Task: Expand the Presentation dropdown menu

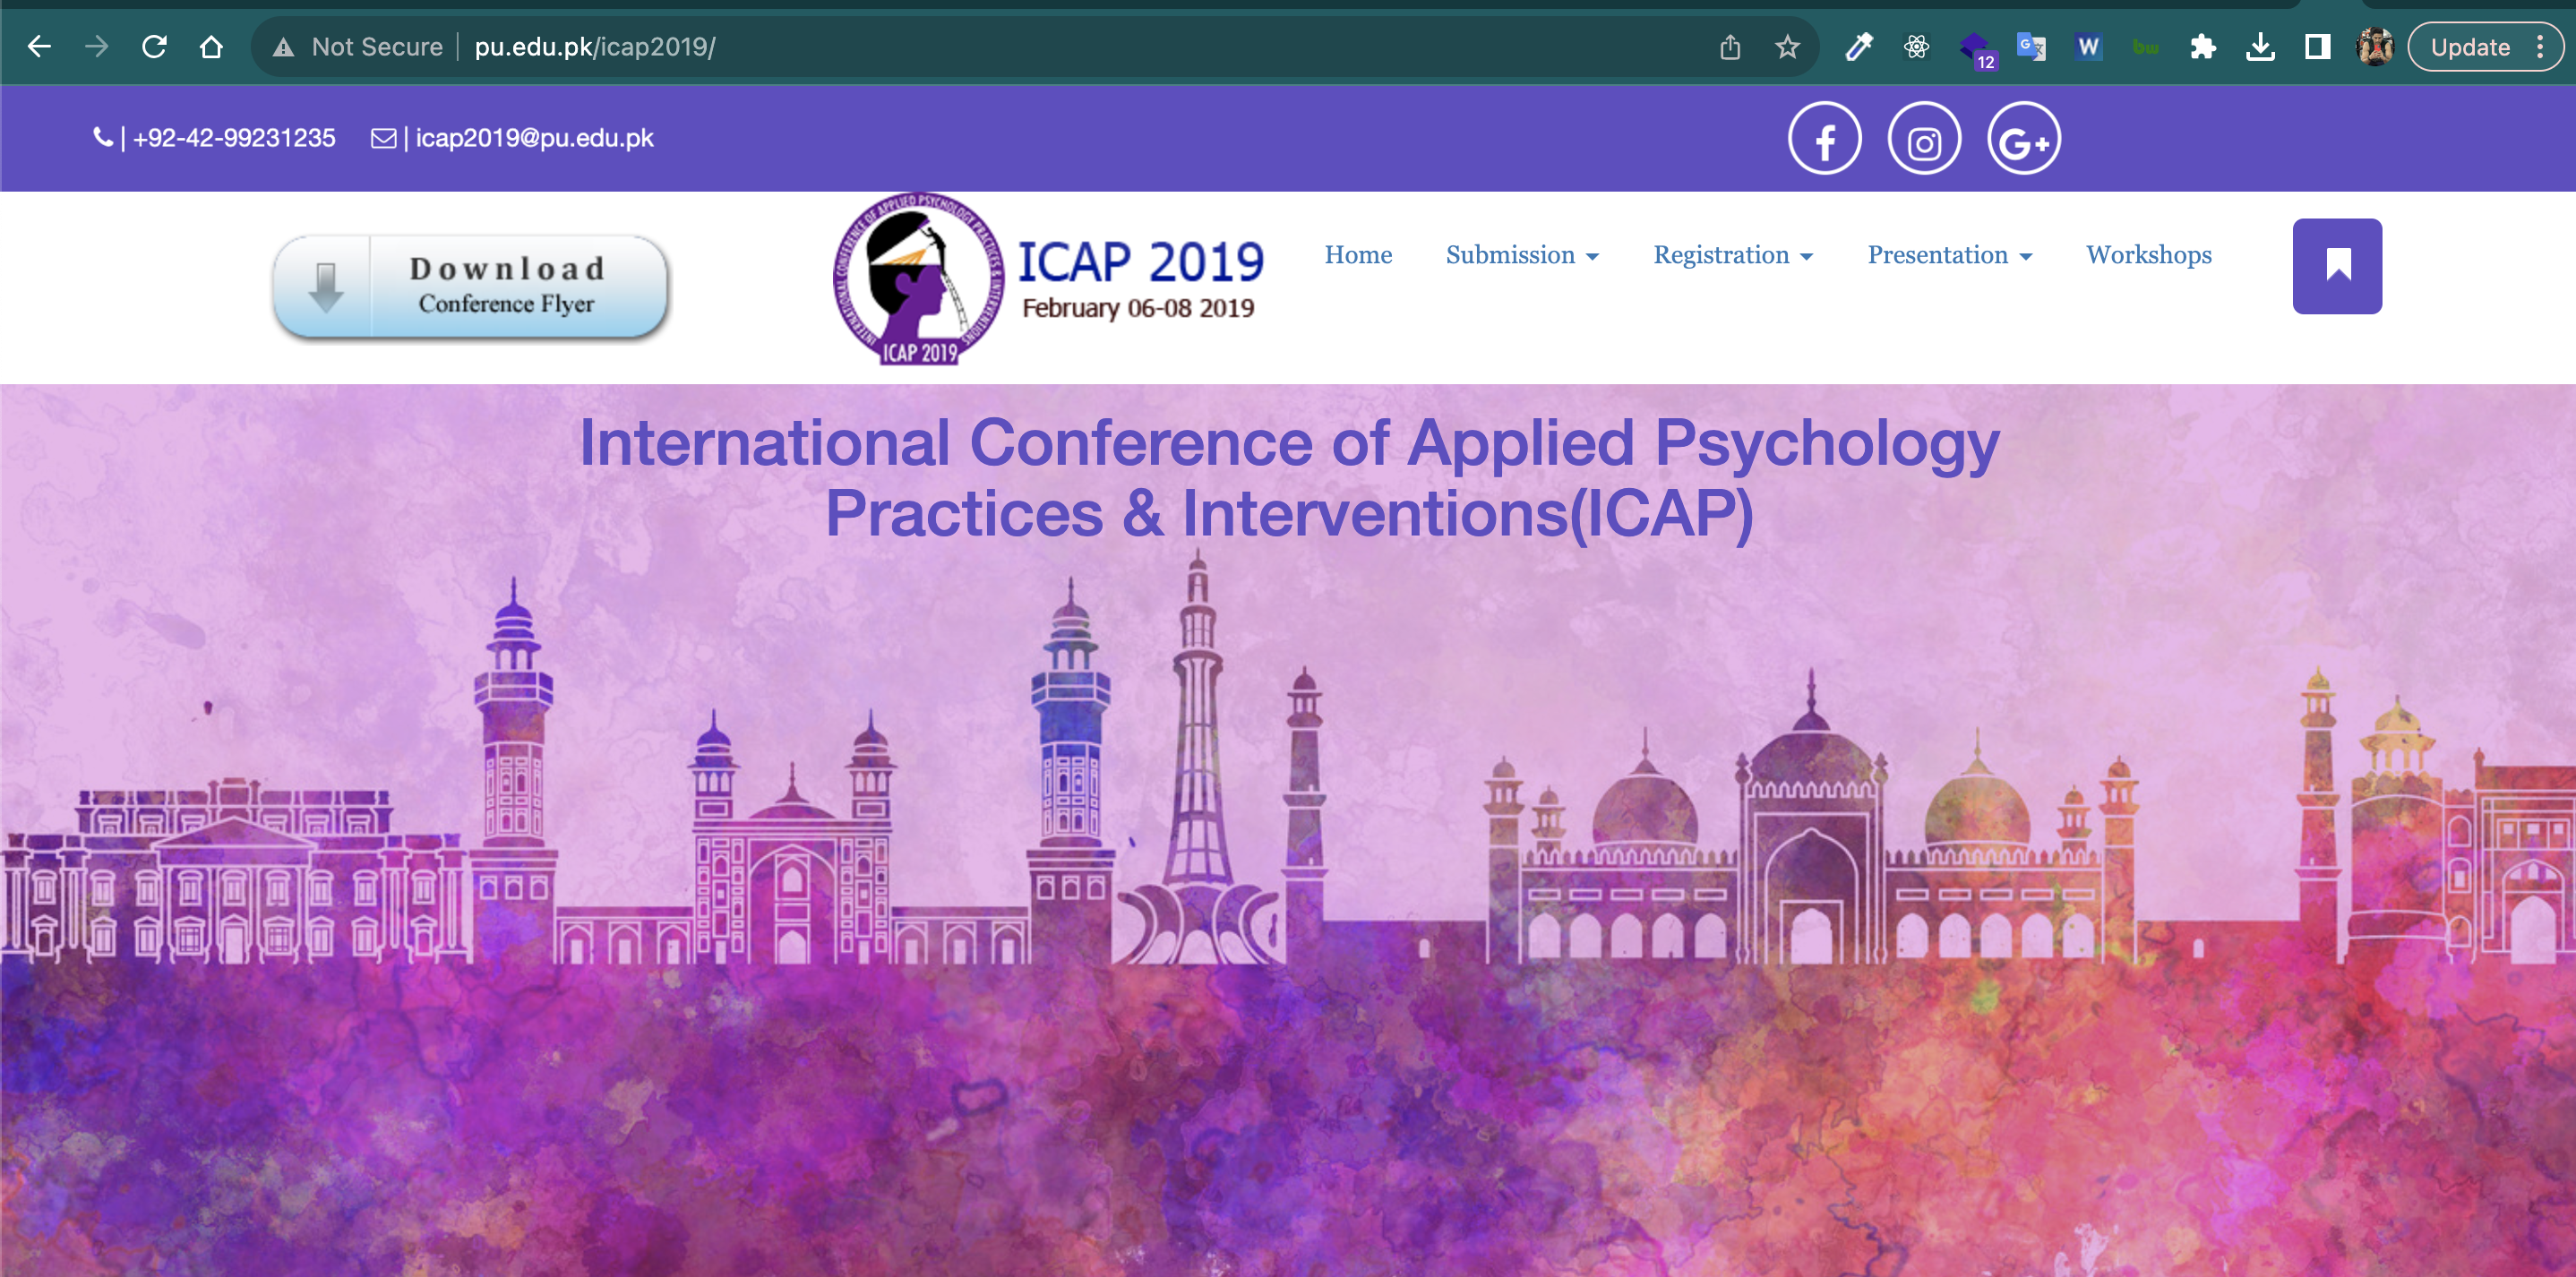Action: click(1948, 256)
